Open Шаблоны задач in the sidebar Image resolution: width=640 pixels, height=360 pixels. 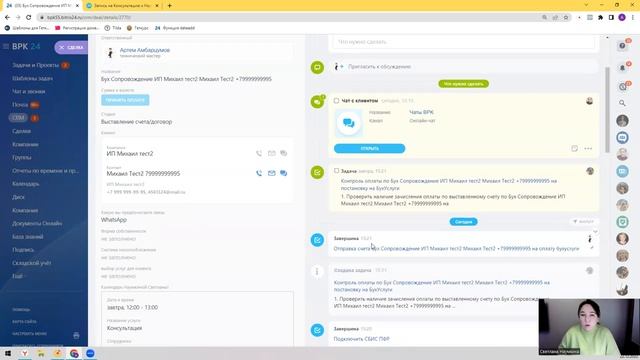(x=32, y=78)
